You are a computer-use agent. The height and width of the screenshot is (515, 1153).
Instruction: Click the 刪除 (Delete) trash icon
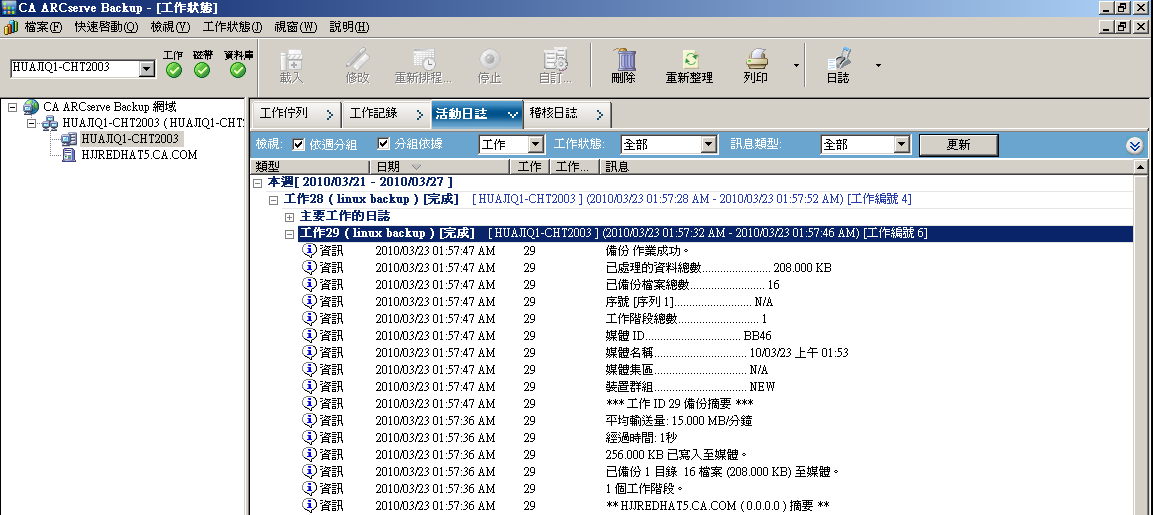coord(623,60)
